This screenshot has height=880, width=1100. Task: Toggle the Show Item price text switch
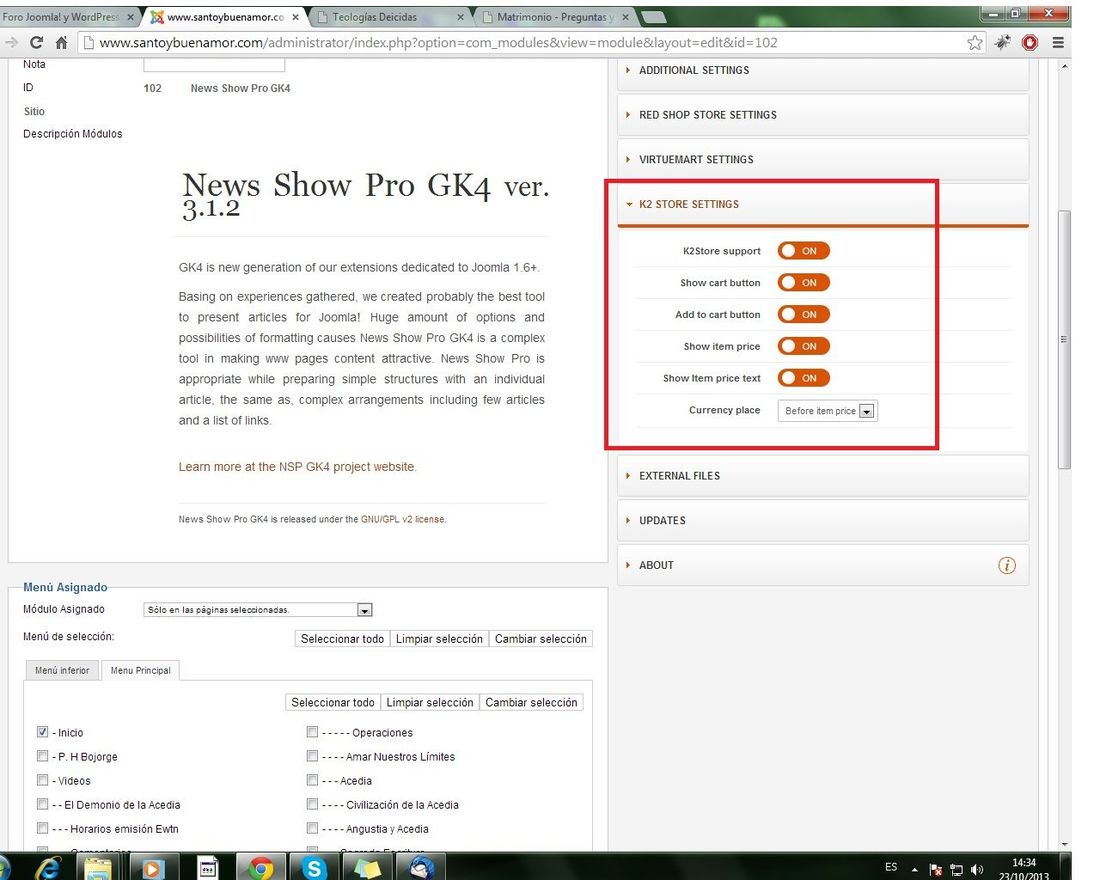(x=803, y=378)
